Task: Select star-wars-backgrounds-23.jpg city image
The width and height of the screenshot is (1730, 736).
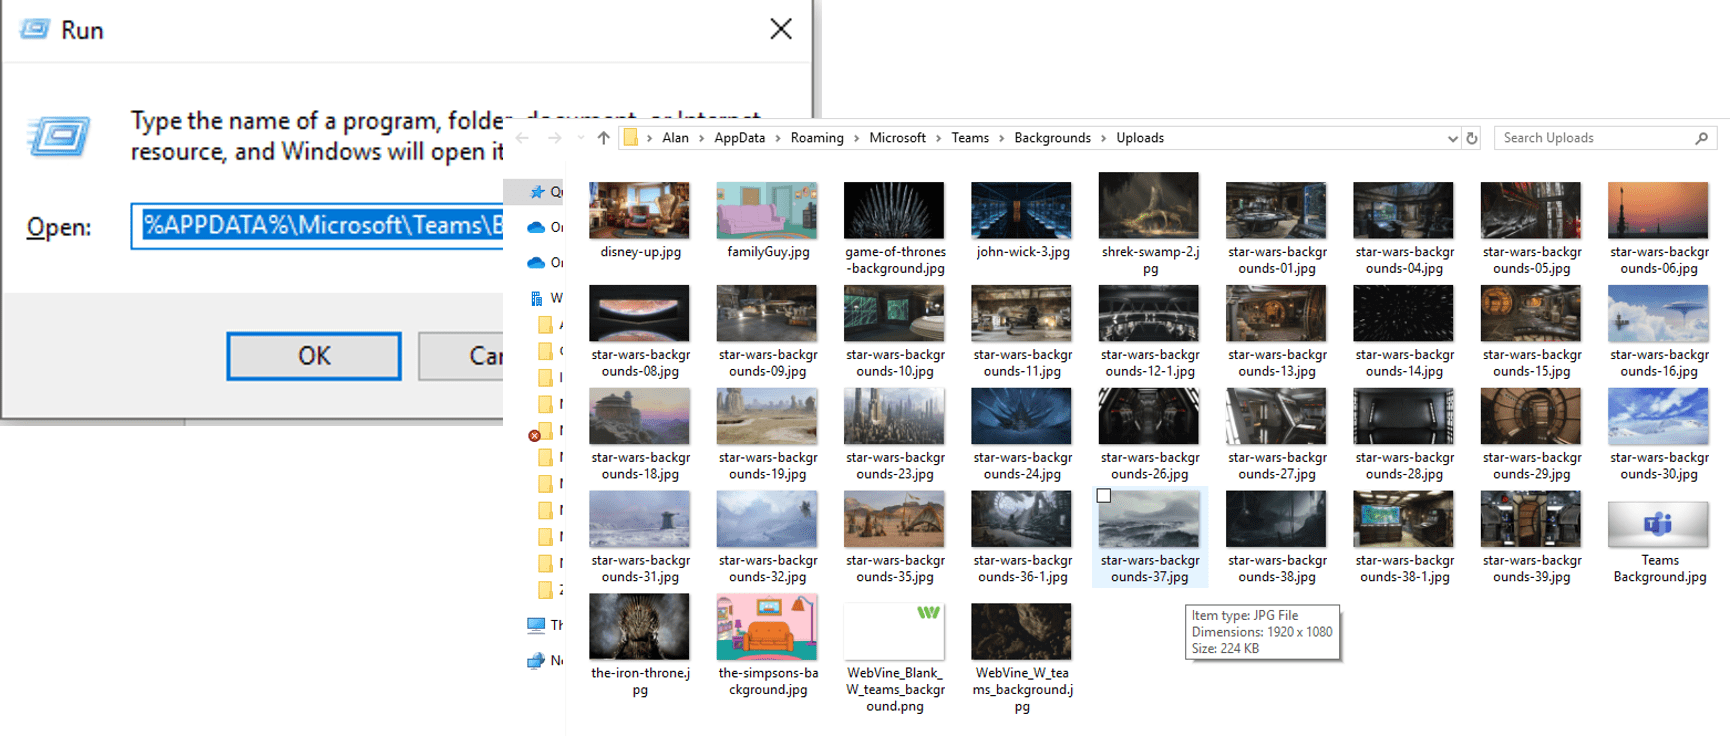Action: [894, 416]
